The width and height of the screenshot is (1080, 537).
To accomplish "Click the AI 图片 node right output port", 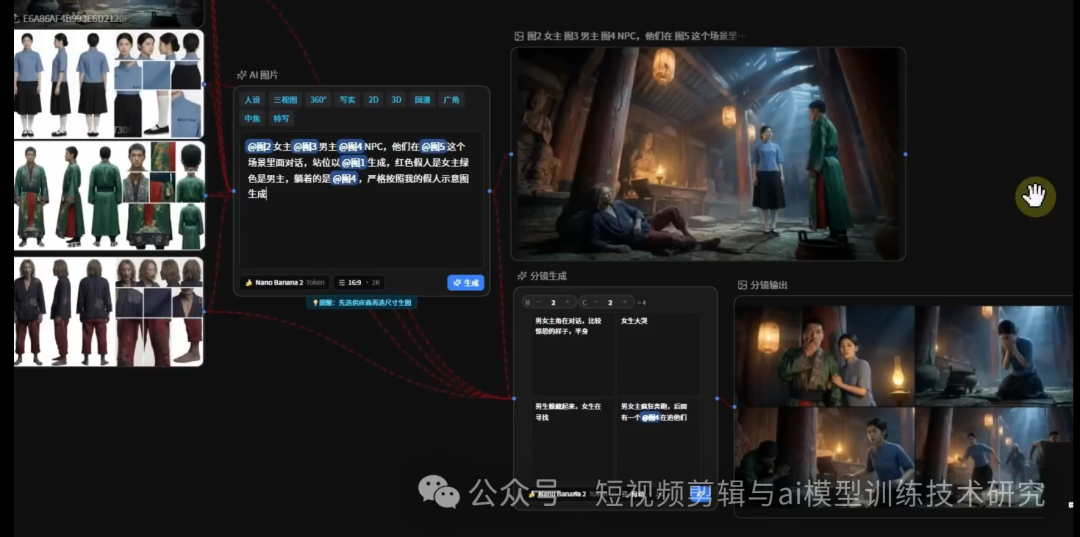I will 490,191.
